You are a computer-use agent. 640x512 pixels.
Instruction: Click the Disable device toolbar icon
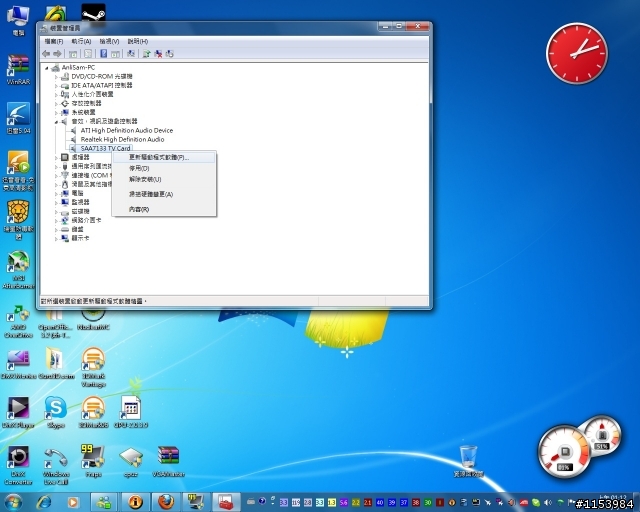169,54
